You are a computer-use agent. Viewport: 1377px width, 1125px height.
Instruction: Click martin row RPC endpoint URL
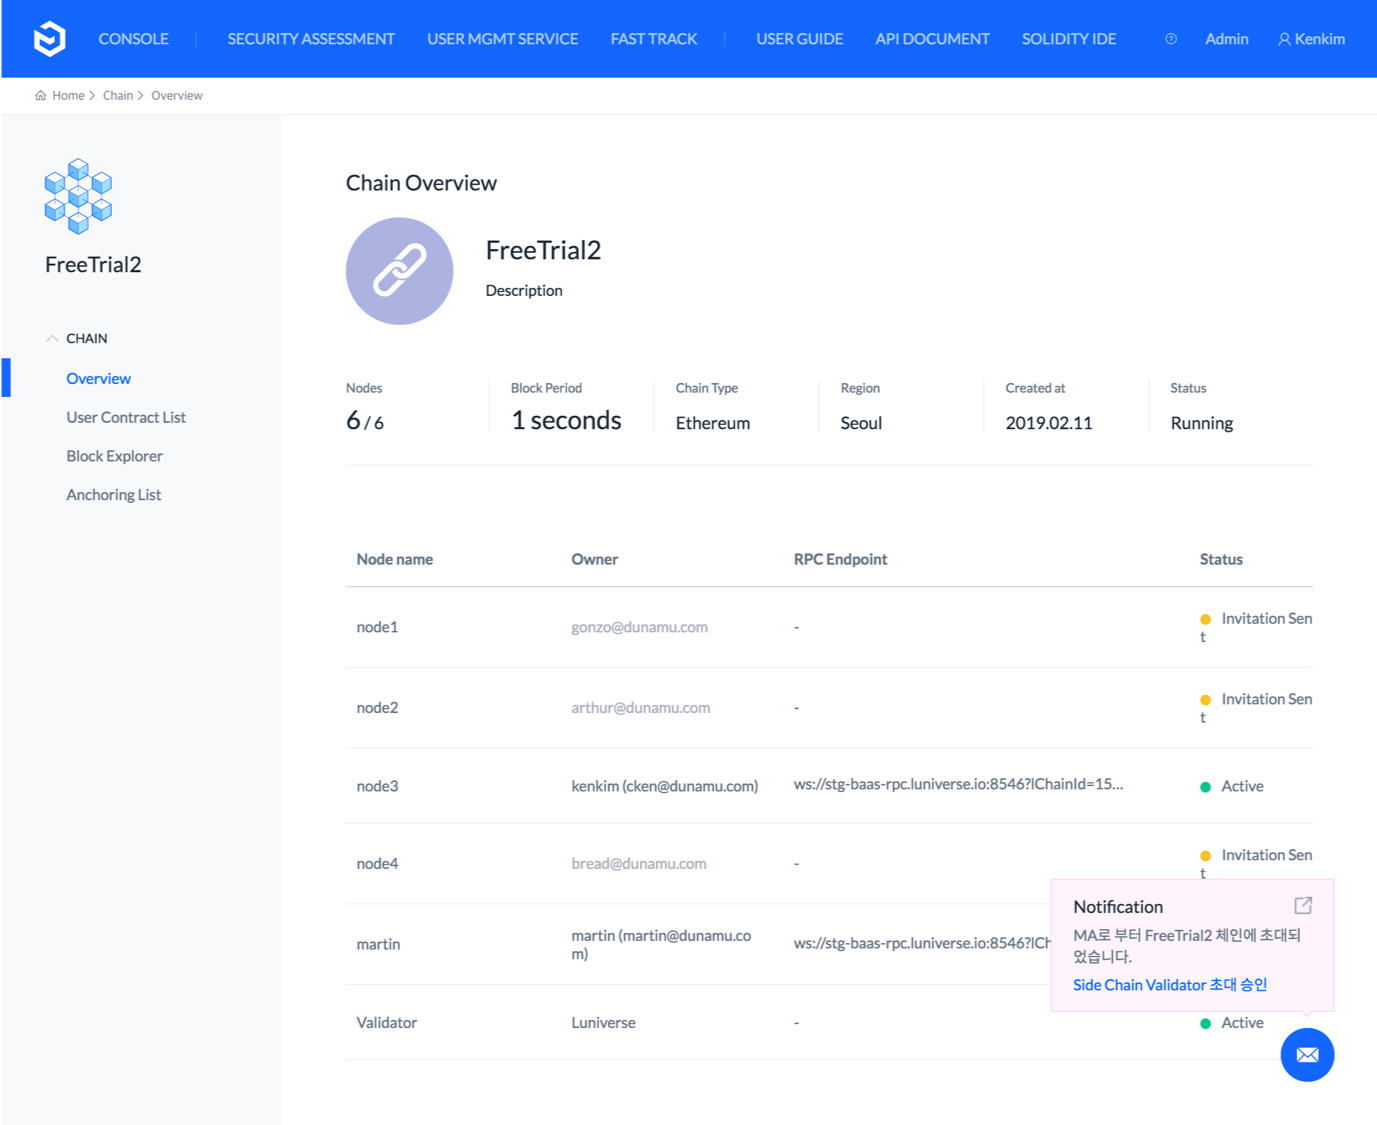click(921, 943)
